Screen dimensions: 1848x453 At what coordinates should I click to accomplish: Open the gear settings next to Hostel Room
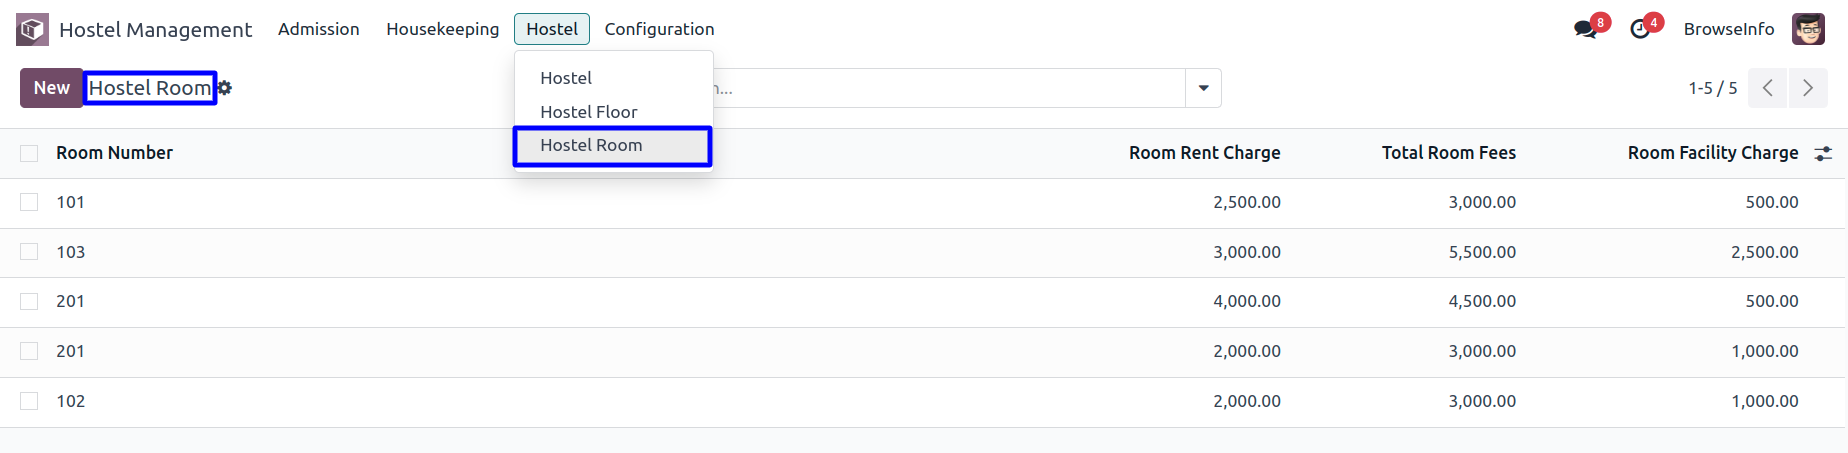(225, 88)
